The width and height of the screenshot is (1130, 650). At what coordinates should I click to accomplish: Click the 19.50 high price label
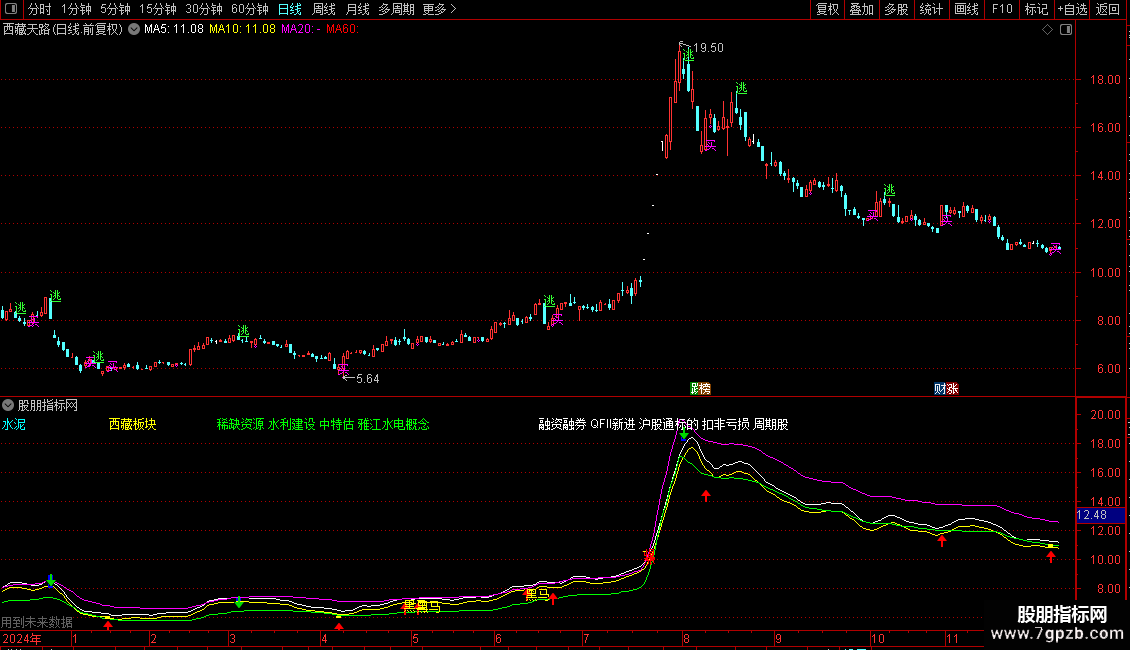708,48
